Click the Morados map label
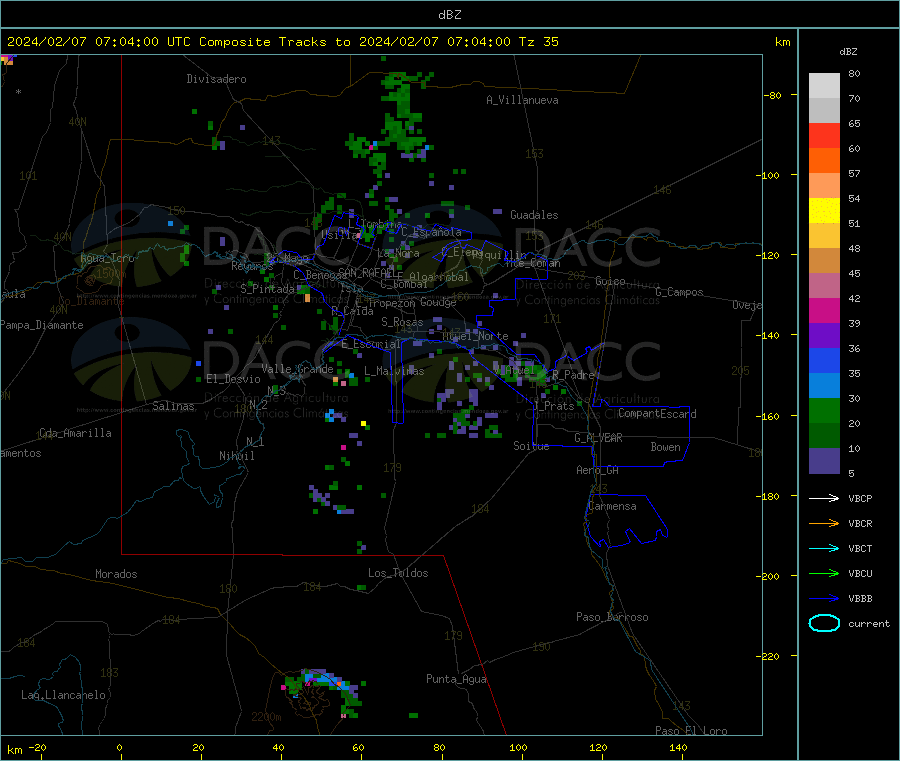This screenshot has height=761, width=900. 116,574
